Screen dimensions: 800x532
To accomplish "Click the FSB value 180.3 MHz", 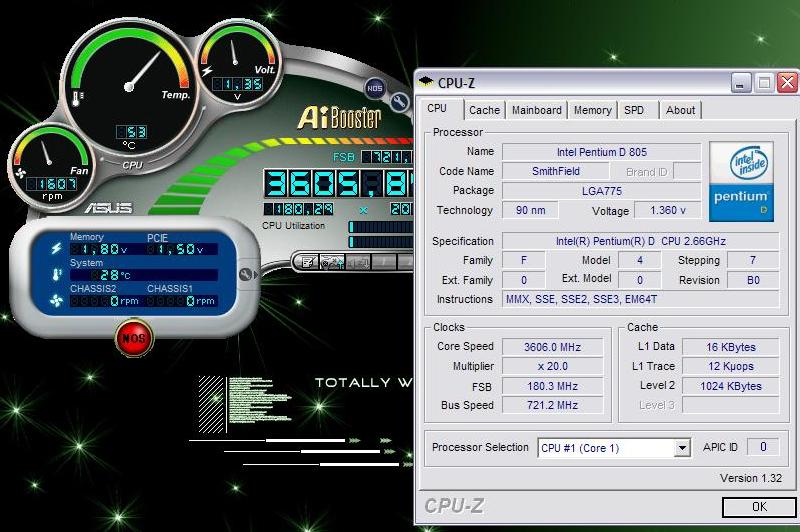I will (553, 386).
